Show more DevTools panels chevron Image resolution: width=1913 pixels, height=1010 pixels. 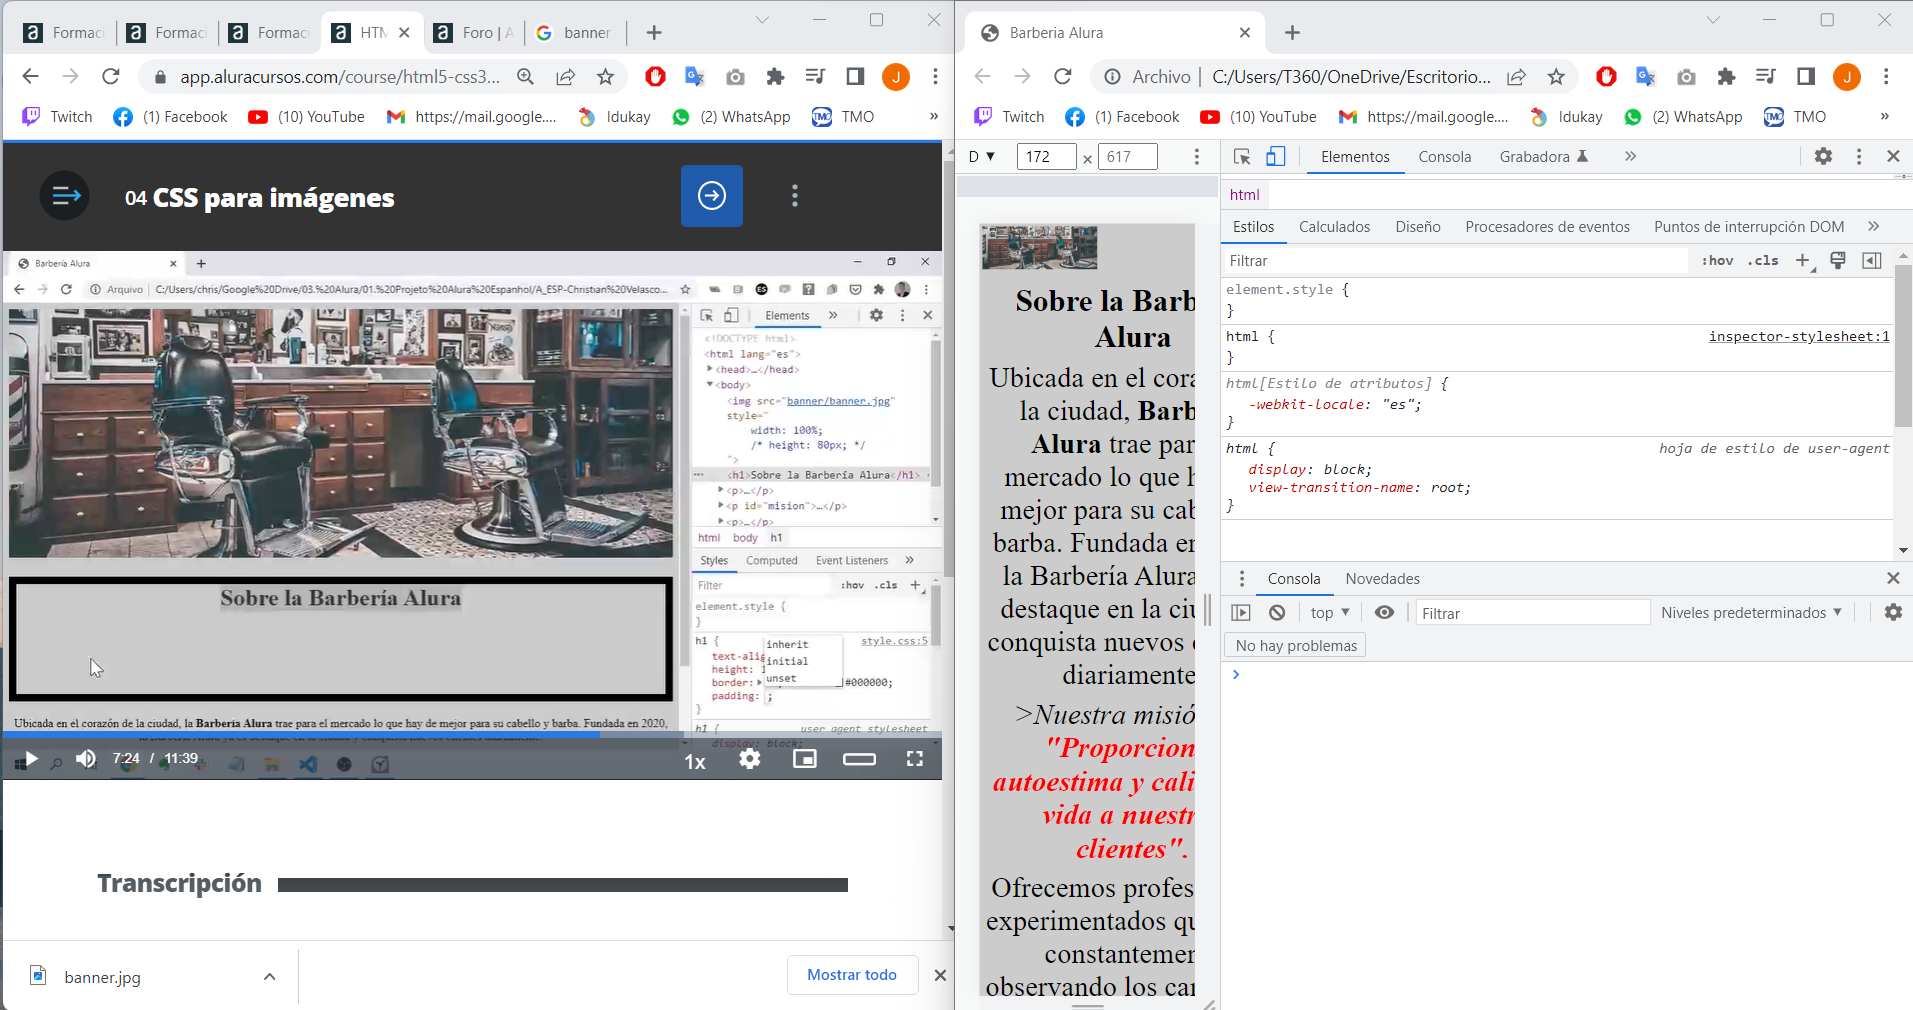(x=1631, y=157)
